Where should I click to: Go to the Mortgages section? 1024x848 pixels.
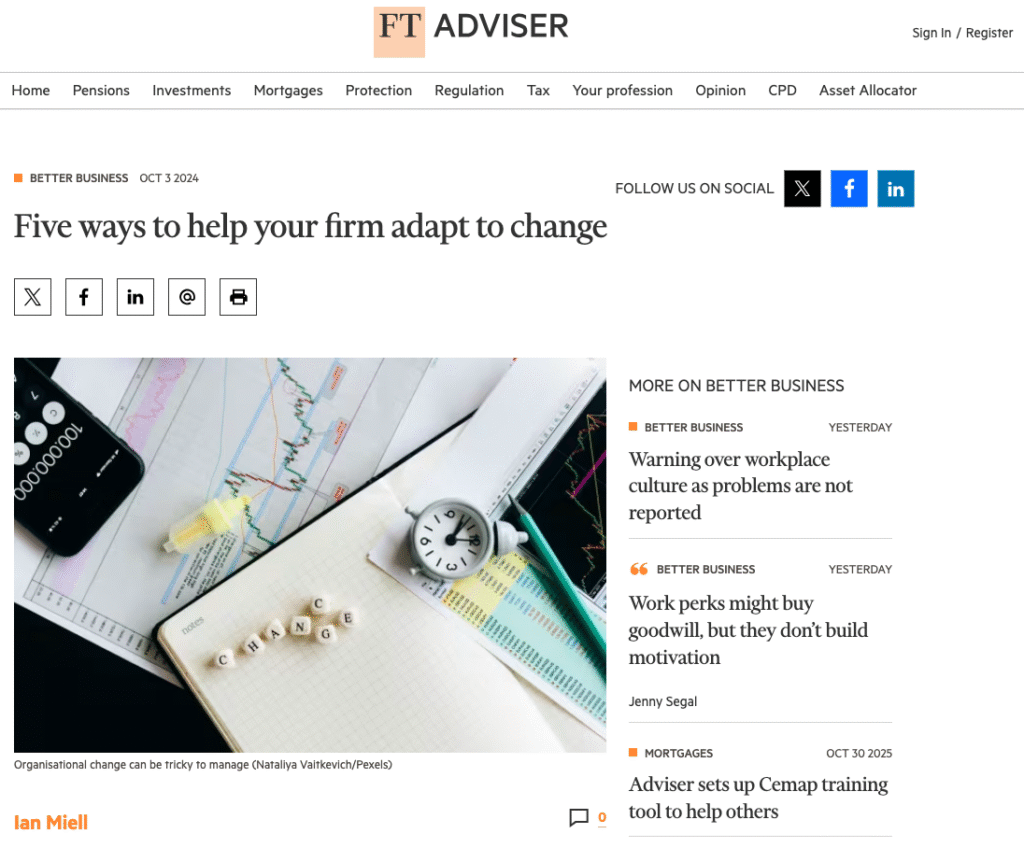[288, 90]
